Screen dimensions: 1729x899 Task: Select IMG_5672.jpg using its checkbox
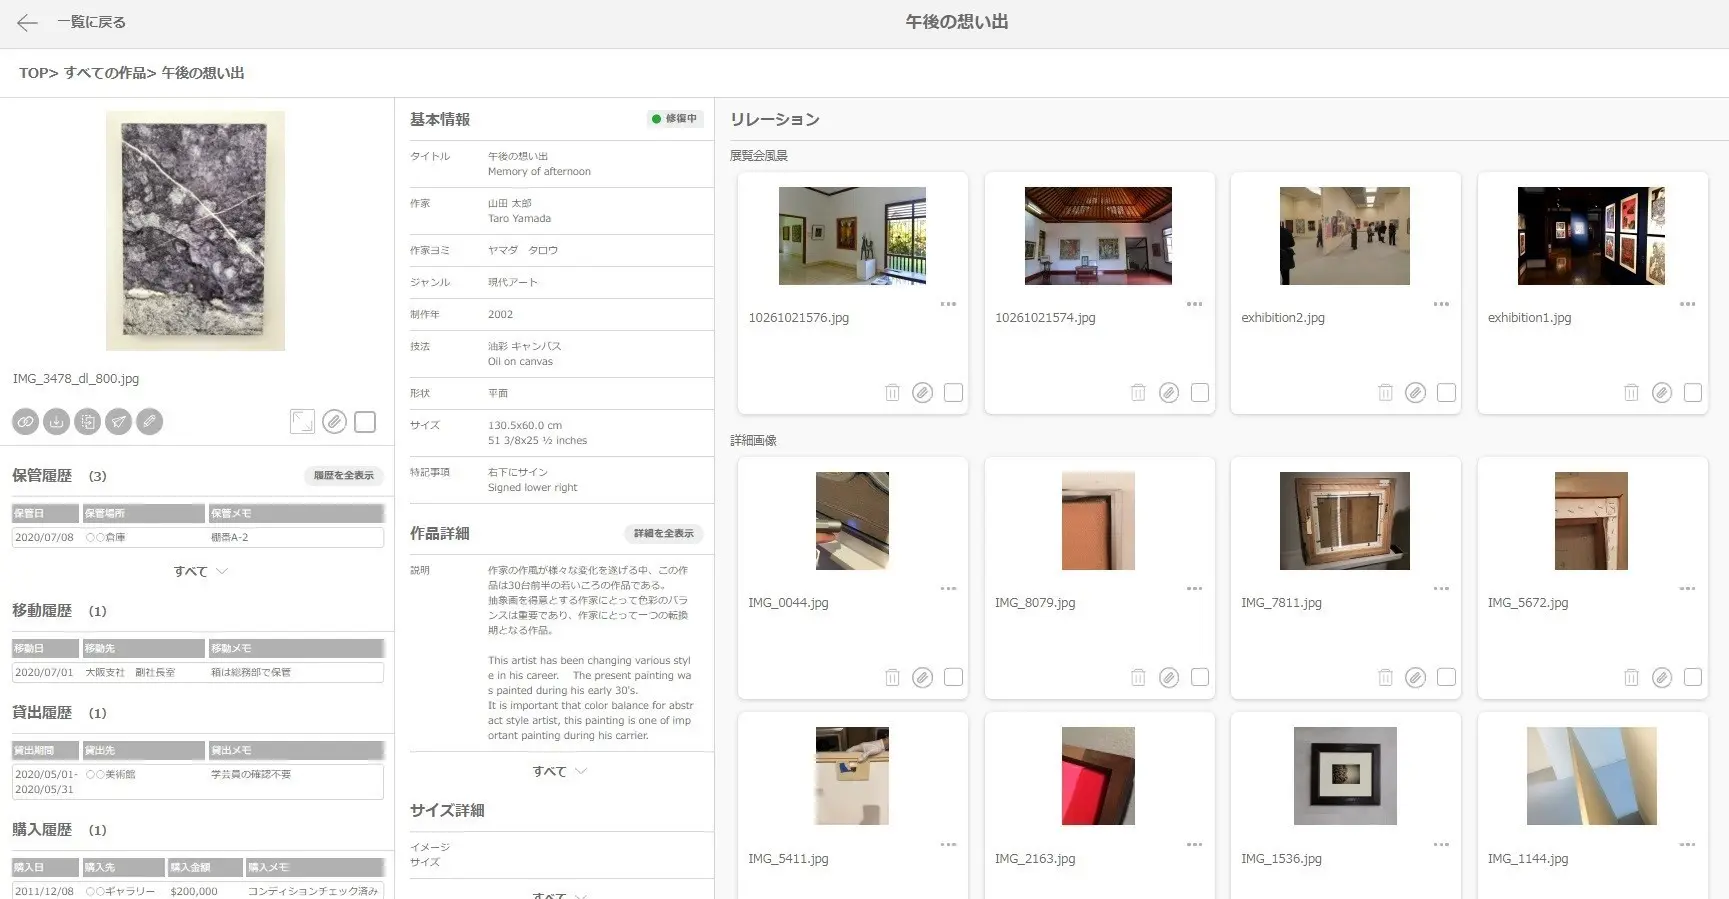pos(1693,678)
